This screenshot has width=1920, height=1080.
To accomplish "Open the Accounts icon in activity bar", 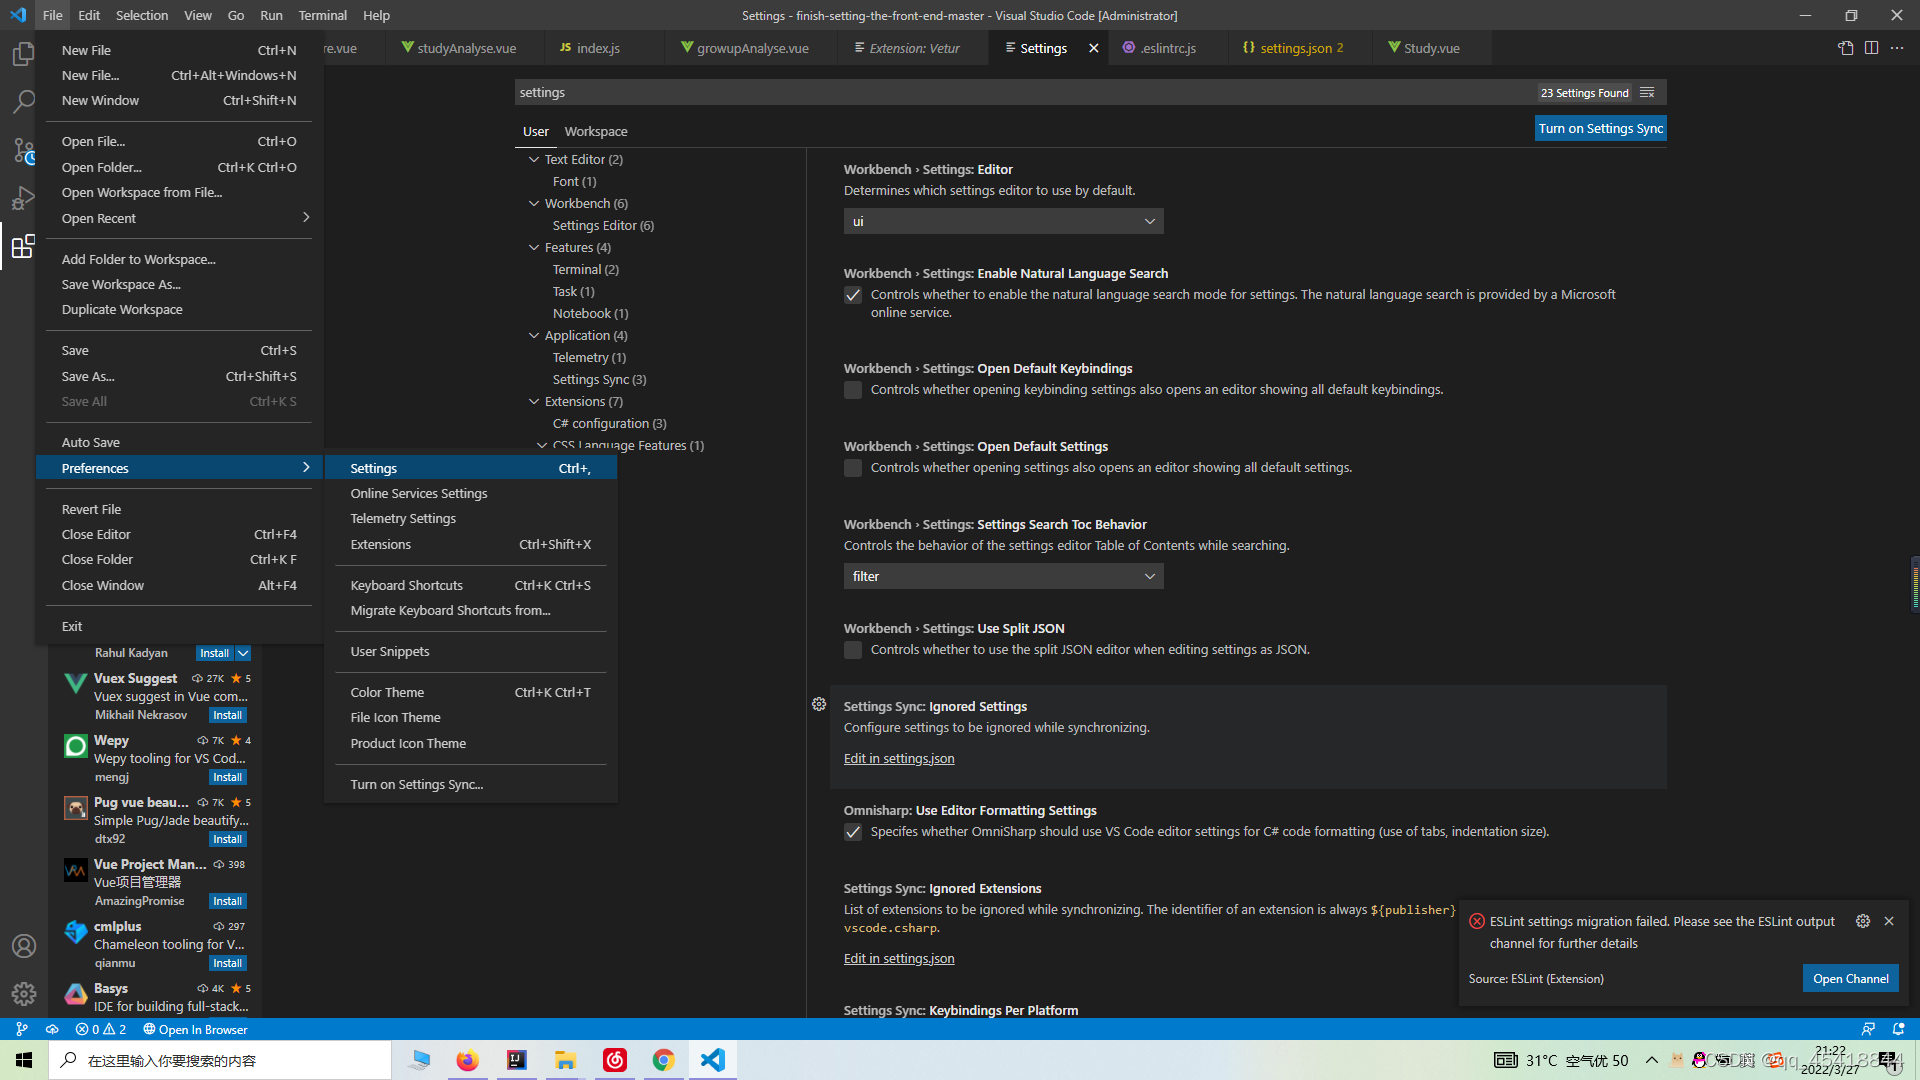I will coord(23,946).
